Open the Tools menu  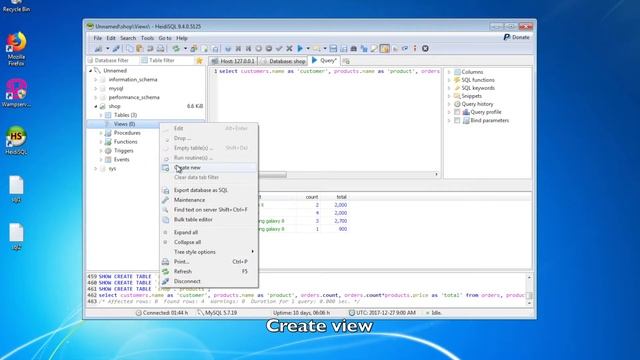[147, 38]
